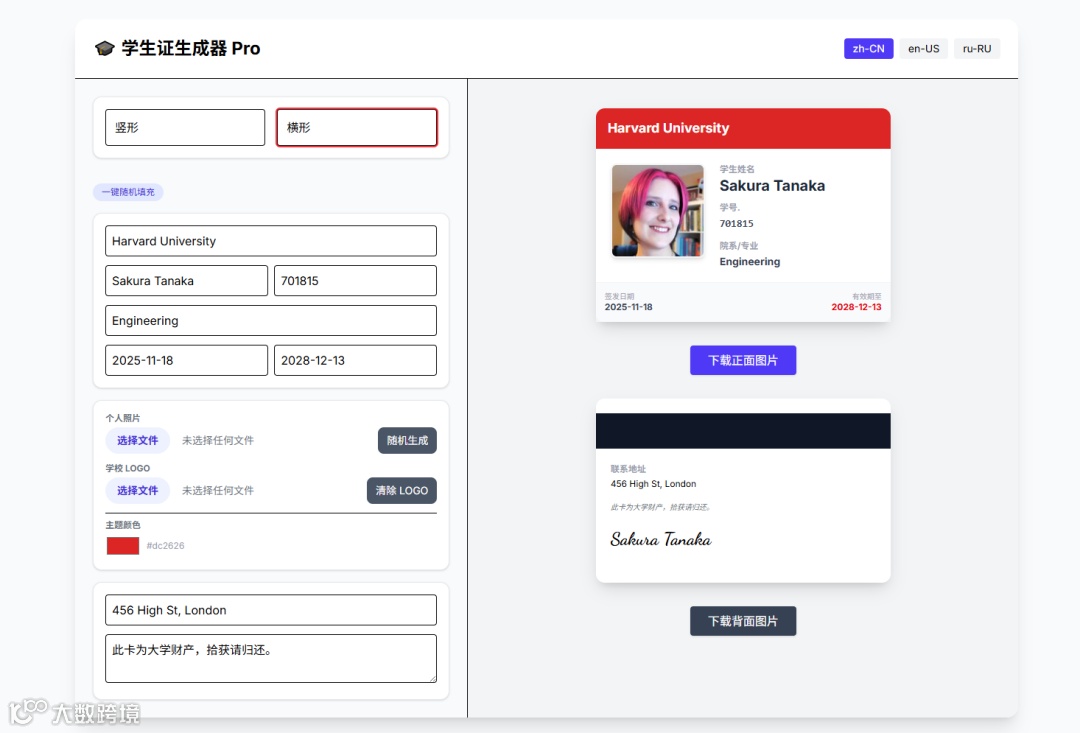Click the 此卡为大学财产 note textarea

(x=271, y=659)
